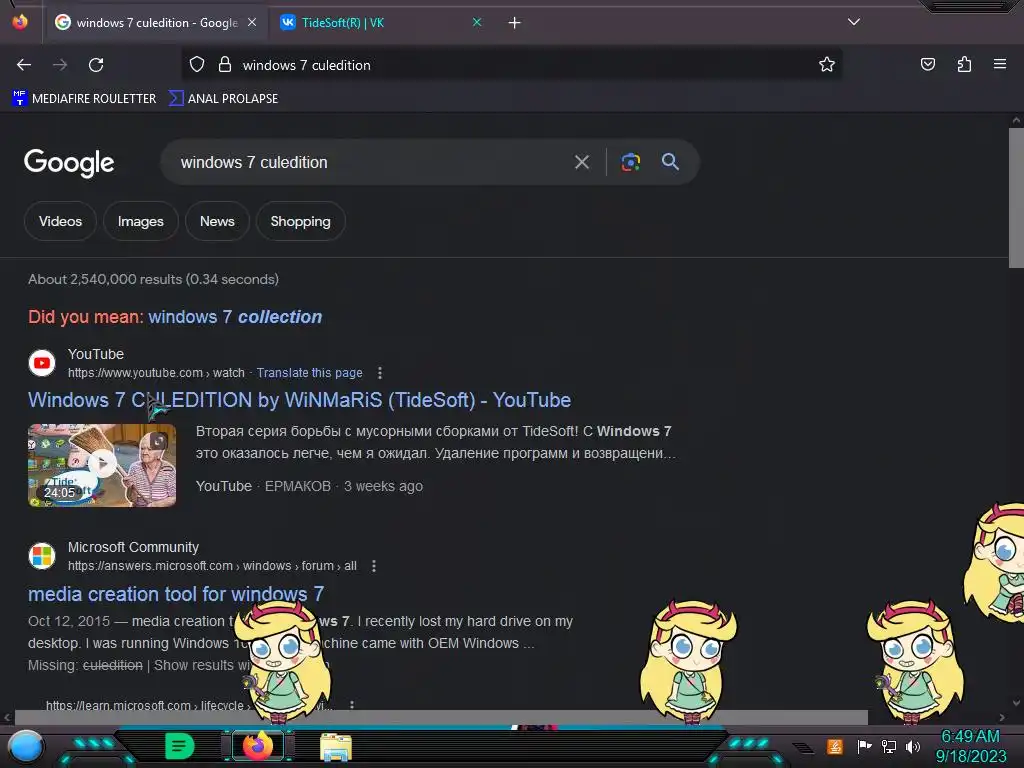Open Windows 7 CULEDITION by WiNMaRiS result
Image resolution: width=1024 pixels, height=768 pixels.
click(299, 400)
